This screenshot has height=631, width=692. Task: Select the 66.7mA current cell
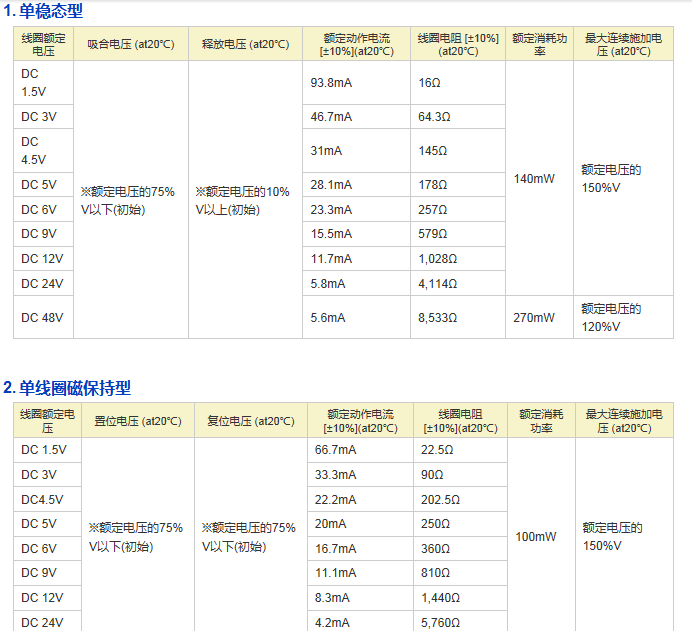(x=335, y=450)
